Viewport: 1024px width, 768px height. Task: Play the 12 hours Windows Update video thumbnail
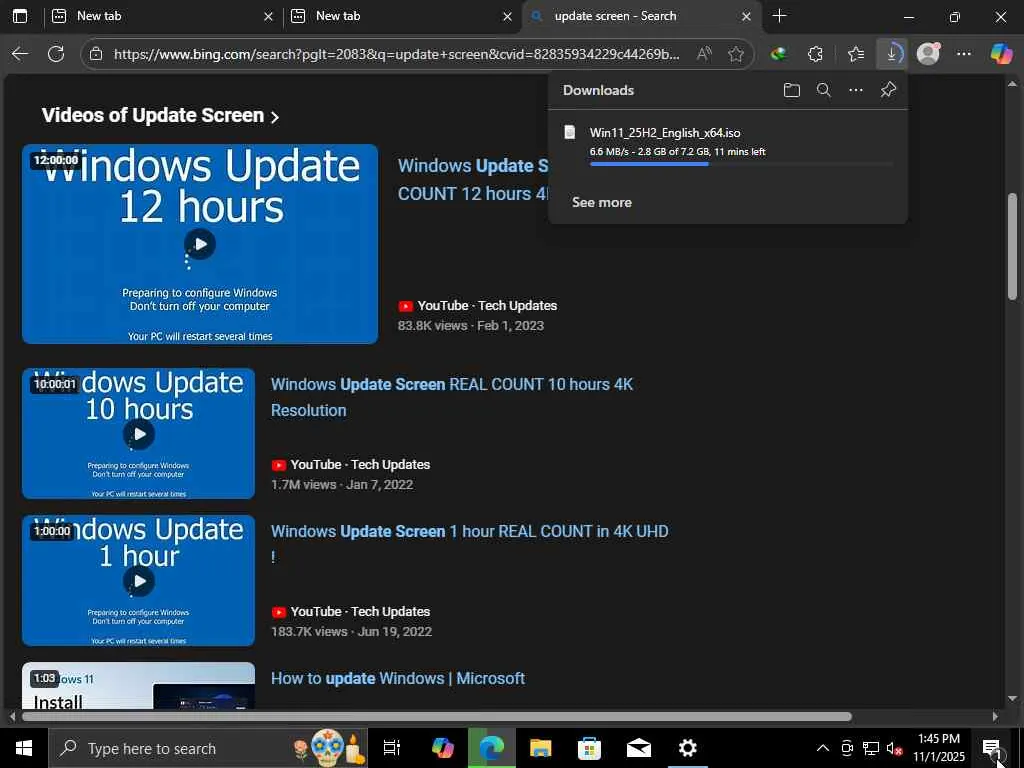pos(200,244)
